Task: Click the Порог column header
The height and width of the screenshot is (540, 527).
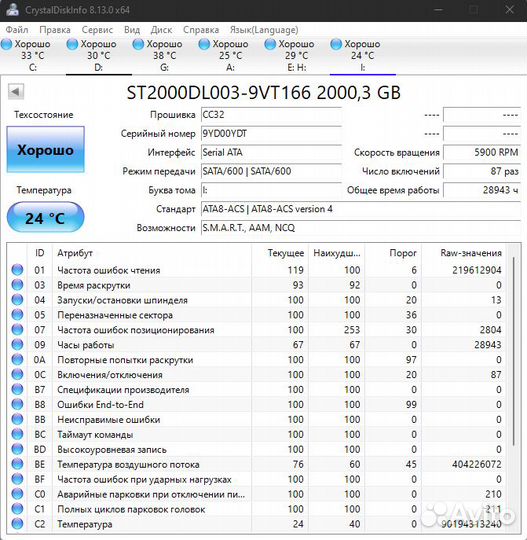Action: pyautogui.click(x=393, y=253)
